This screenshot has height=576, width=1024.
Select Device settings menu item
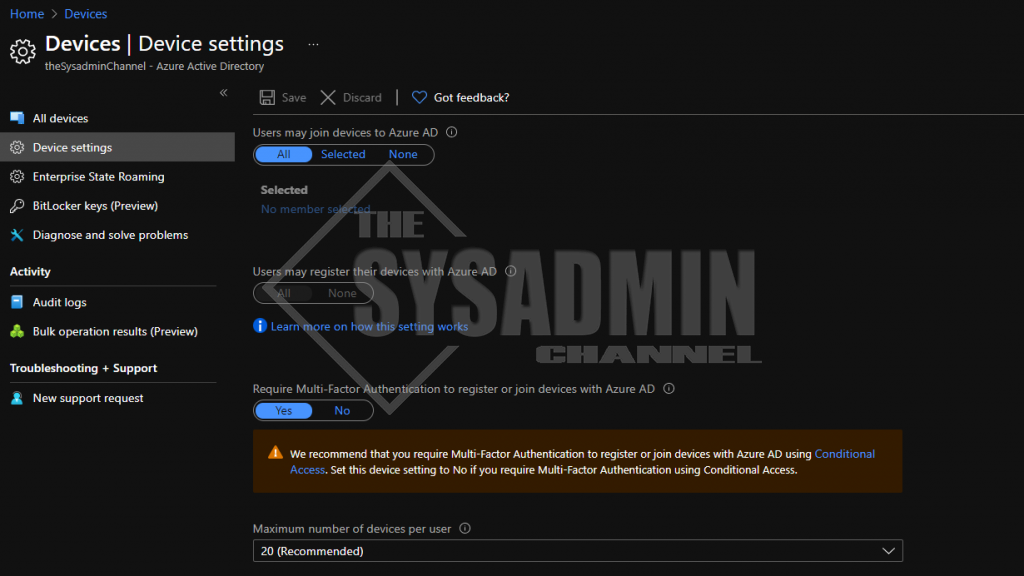coord(118,148)
